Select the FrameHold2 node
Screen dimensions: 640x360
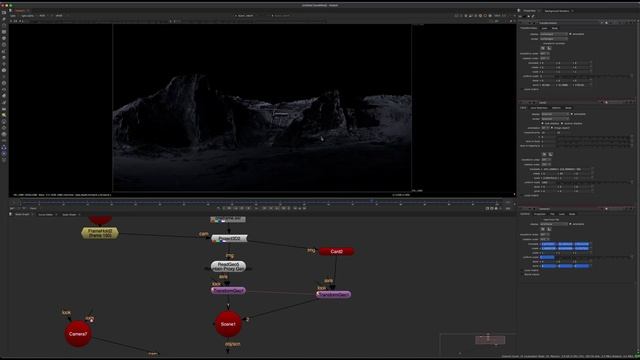(x=100, y=233)
